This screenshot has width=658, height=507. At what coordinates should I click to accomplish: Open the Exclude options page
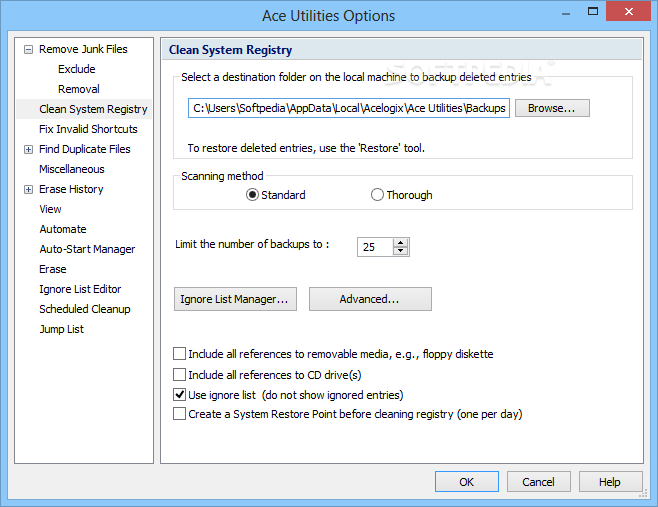[77, 69]
